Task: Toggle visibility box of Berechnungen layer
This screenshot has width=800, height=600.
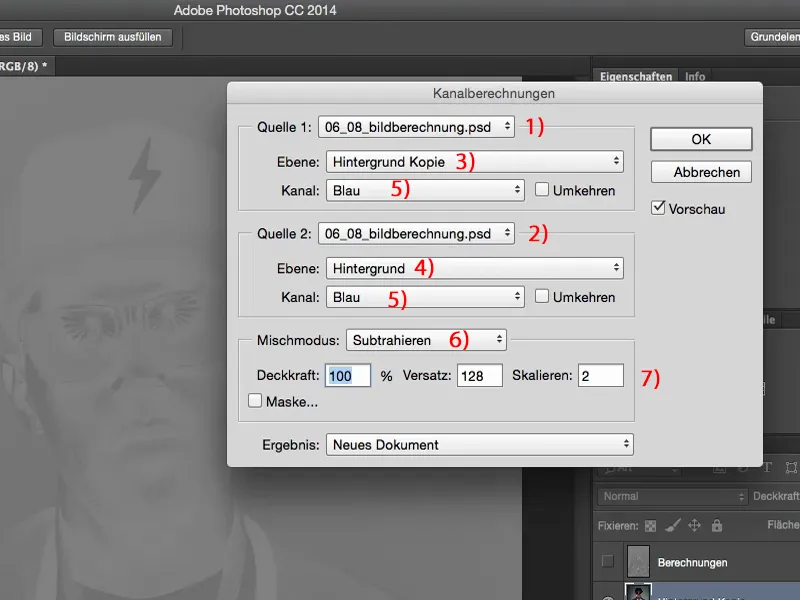Action: tap(608, 562)
